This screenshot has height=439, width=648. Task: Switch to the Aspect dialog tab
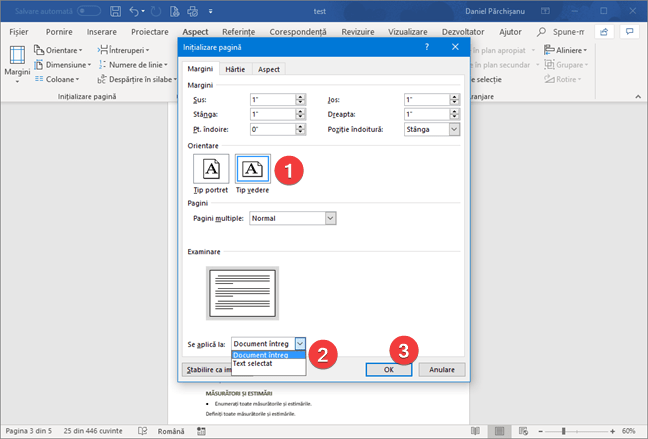(x=269, y=69)
